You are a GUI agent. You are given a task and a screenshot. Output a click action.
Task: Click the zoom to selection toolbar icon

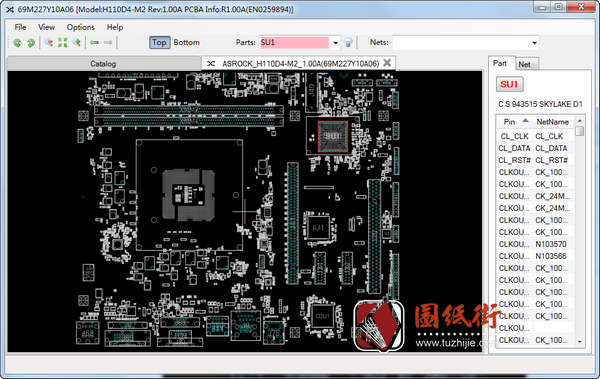(49, 42)
